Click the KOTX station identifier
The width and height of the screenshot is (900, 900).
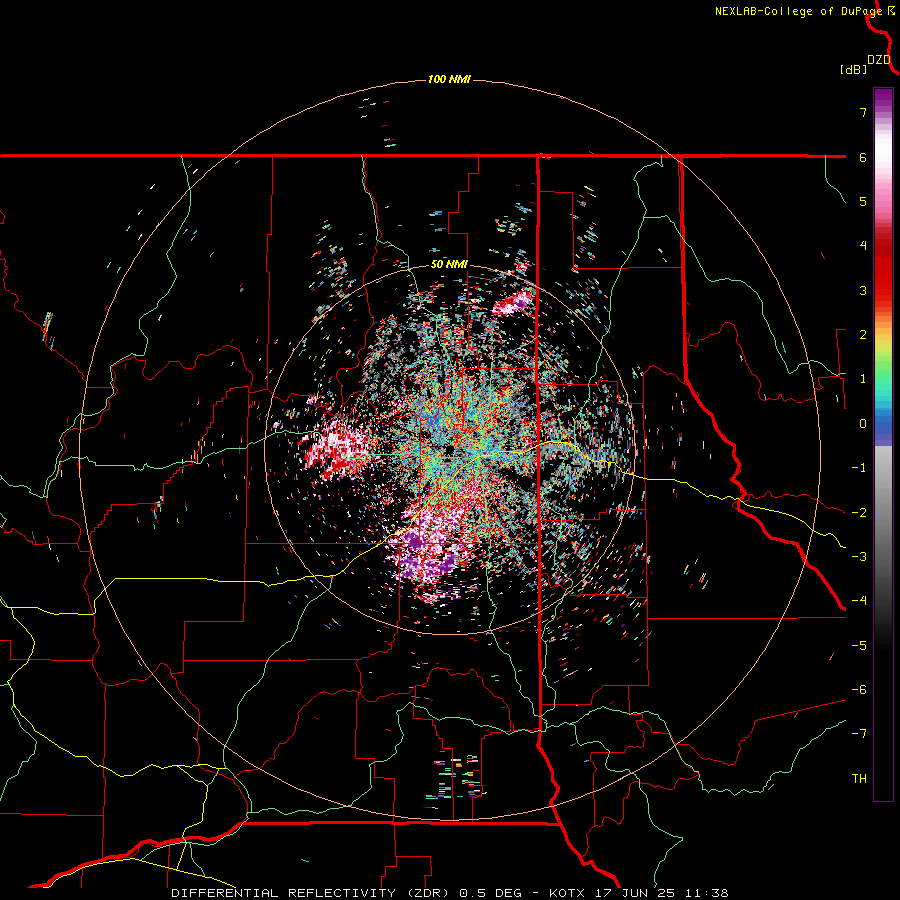tap(567, 893)
